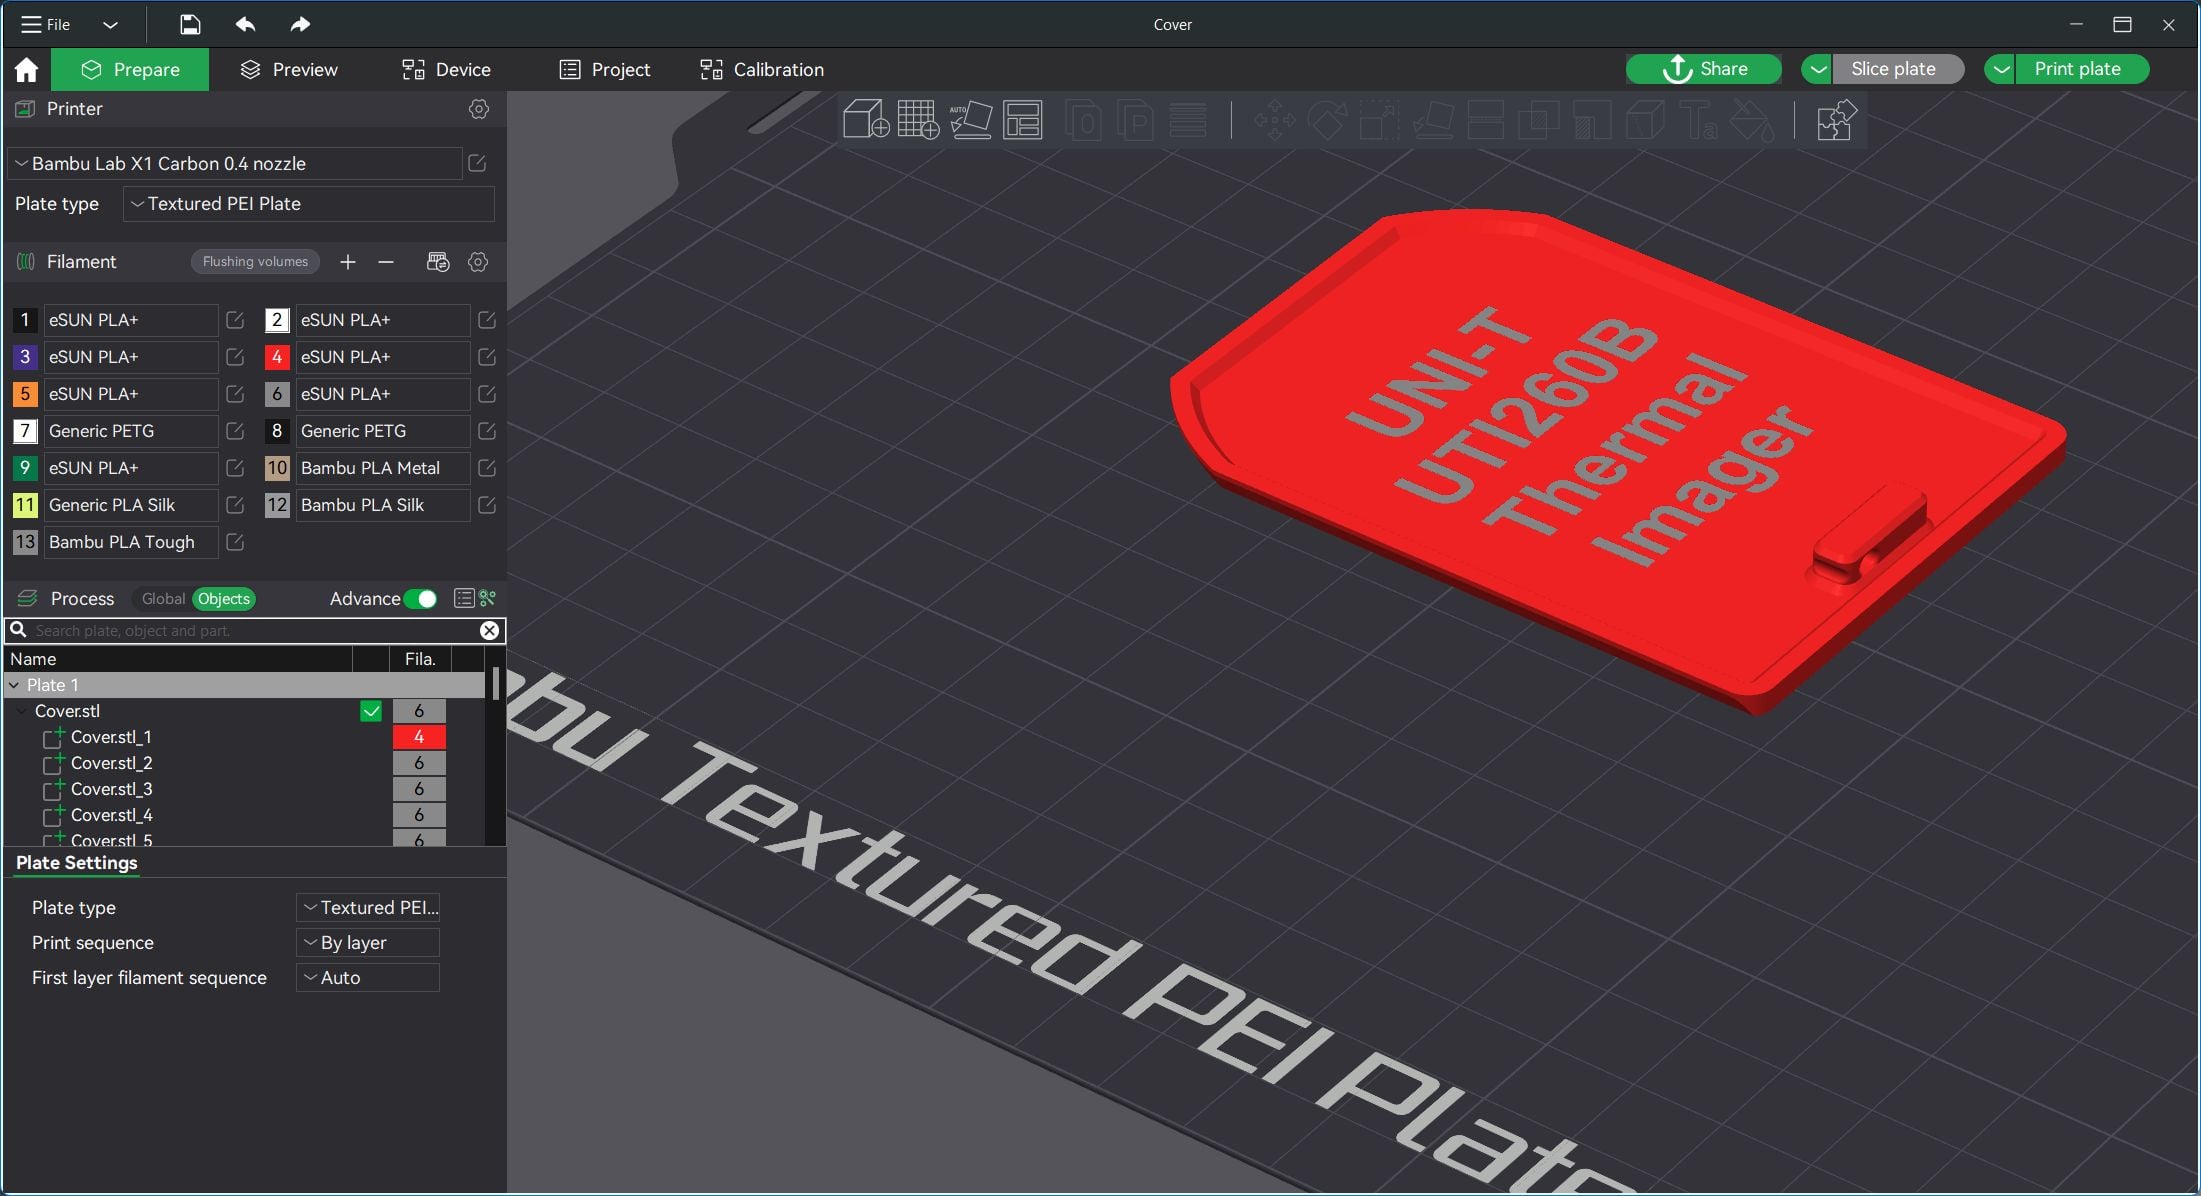Add a filament with the plus icon
The width and height of the screenshot is (2201, 1196).
coord(347,262)
